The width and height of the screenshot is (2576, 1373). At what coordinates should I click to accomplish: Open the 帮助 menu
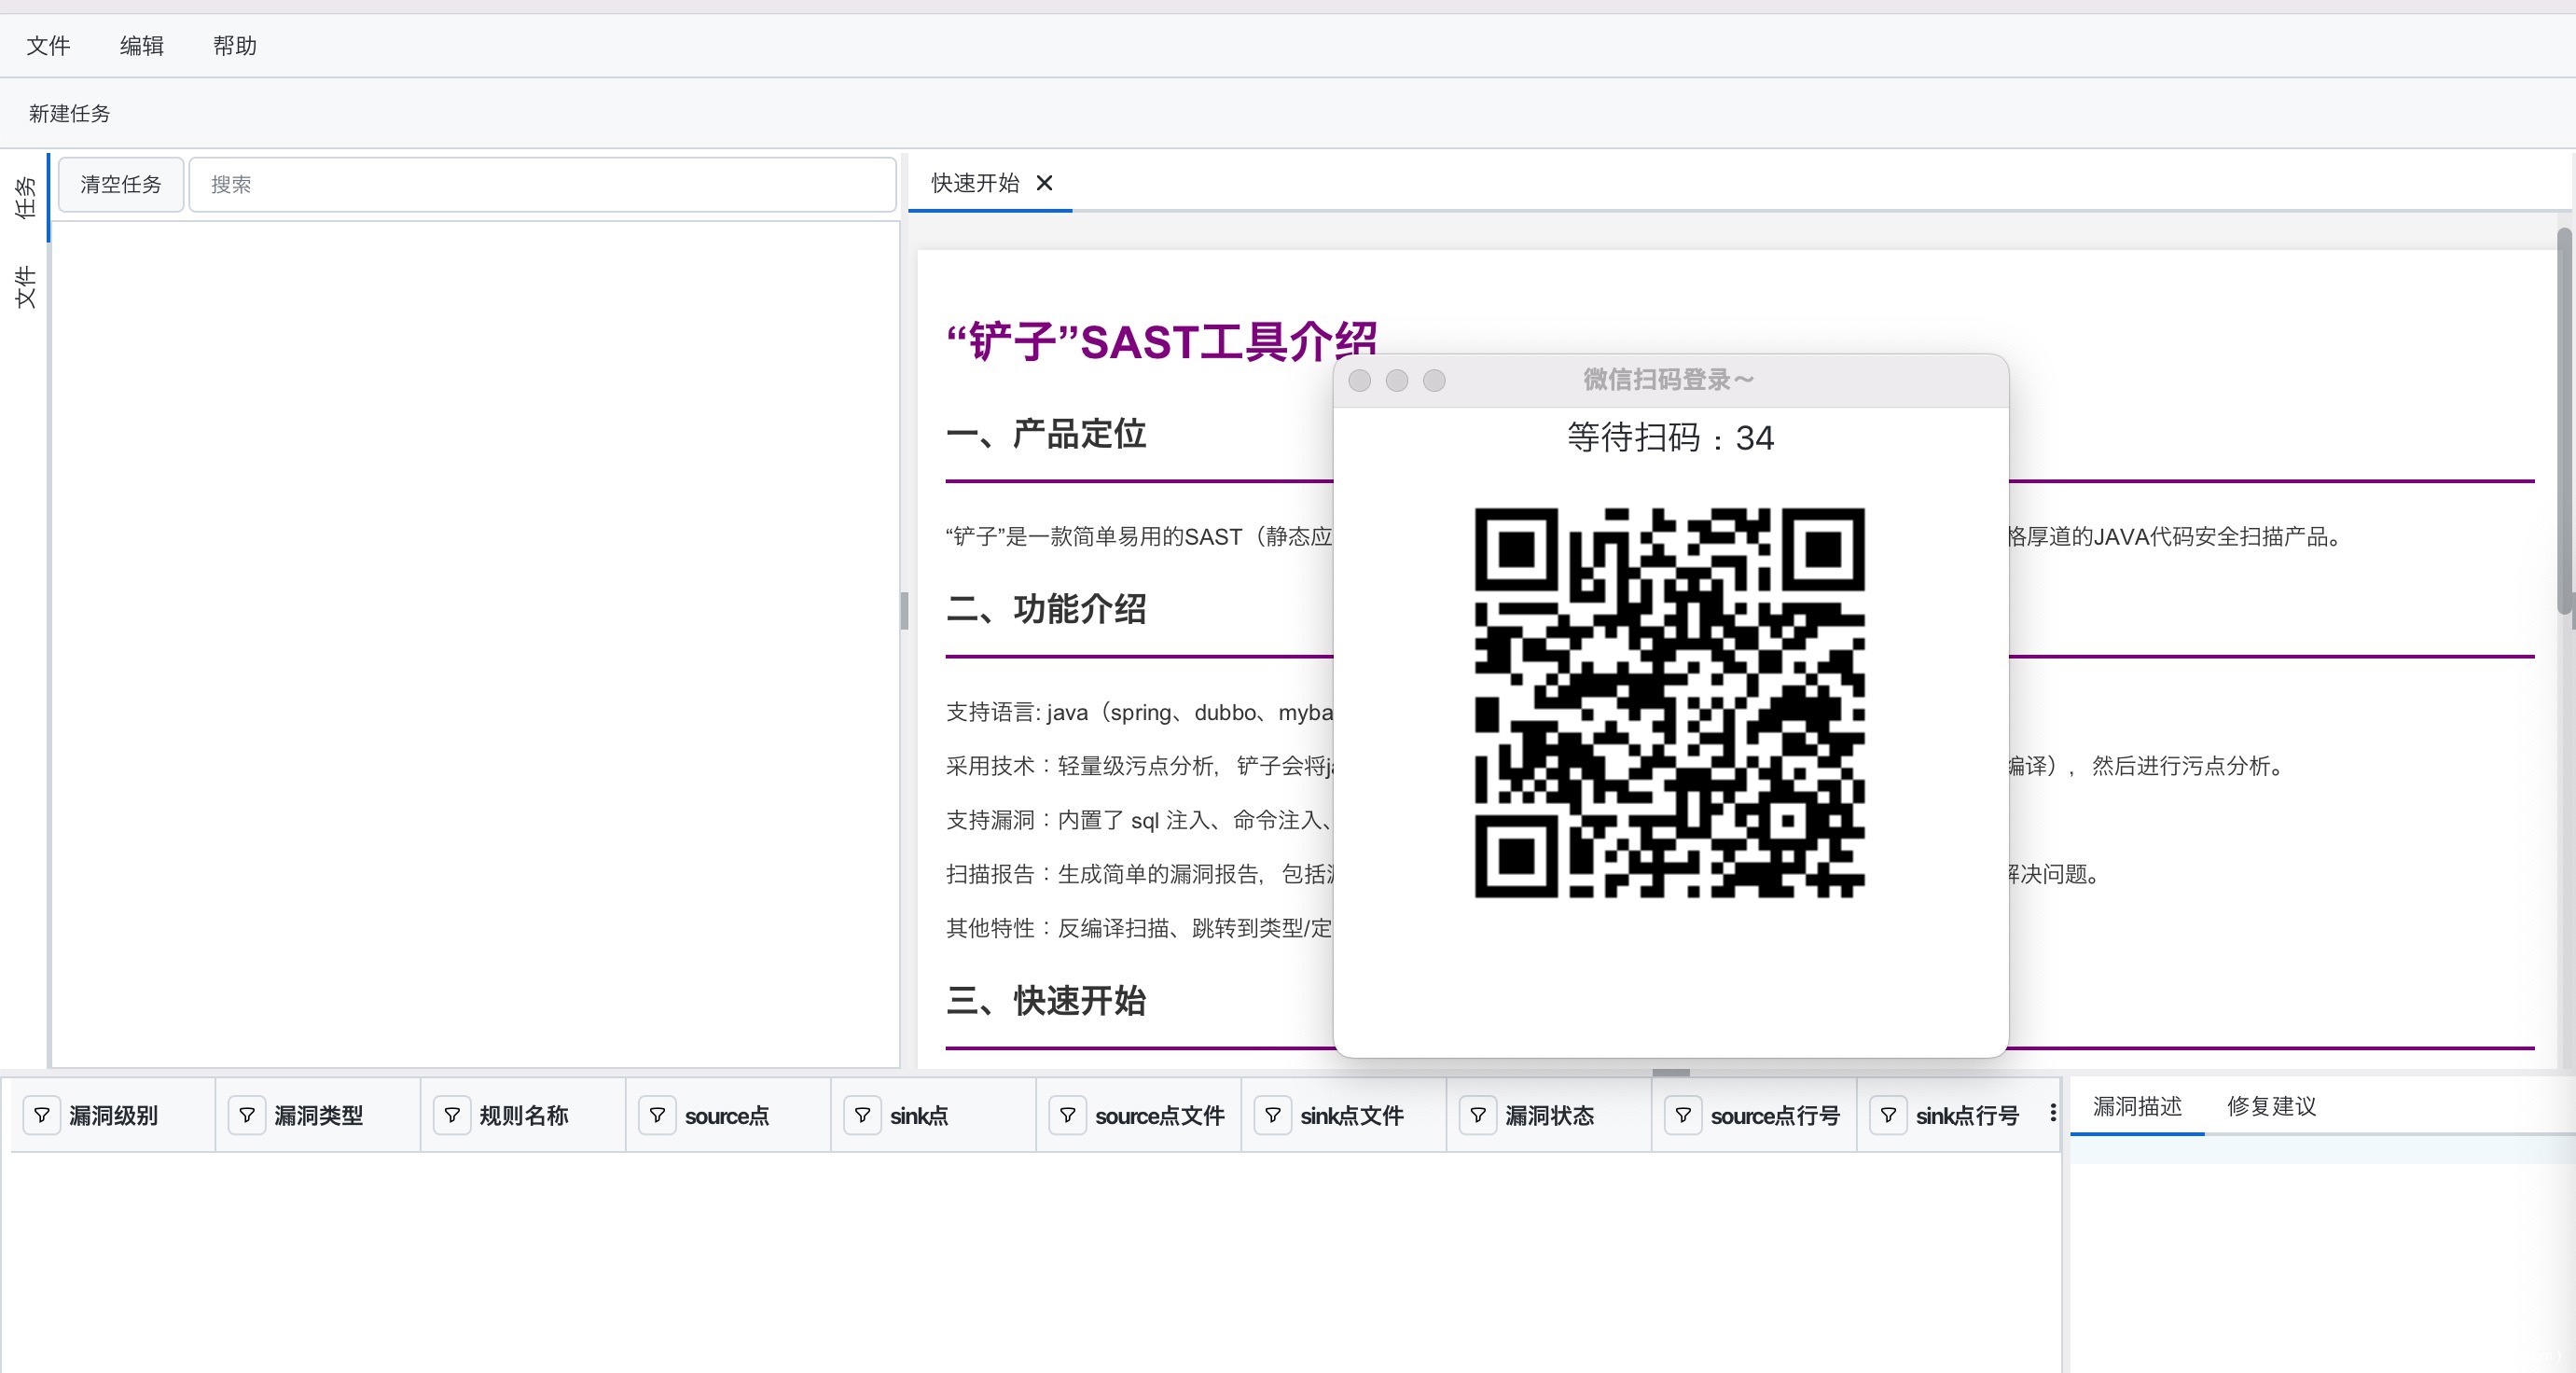tap(235, 46)
